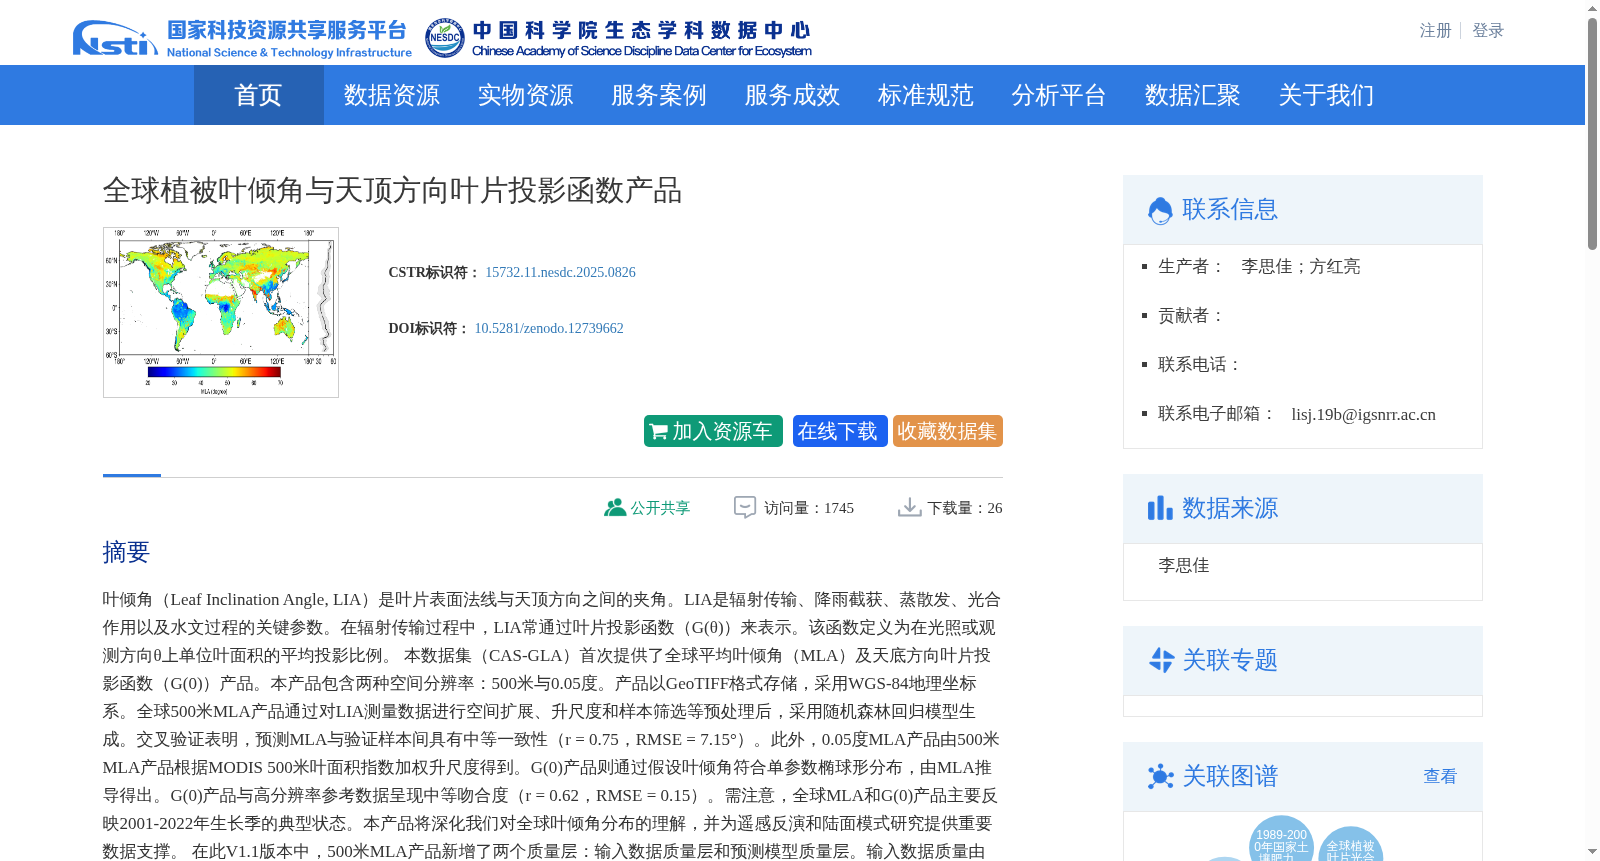The height and width of the screenshot is (861, 1600).
Task: Open the 关于我们 menu
Action: pos(1326,95)
